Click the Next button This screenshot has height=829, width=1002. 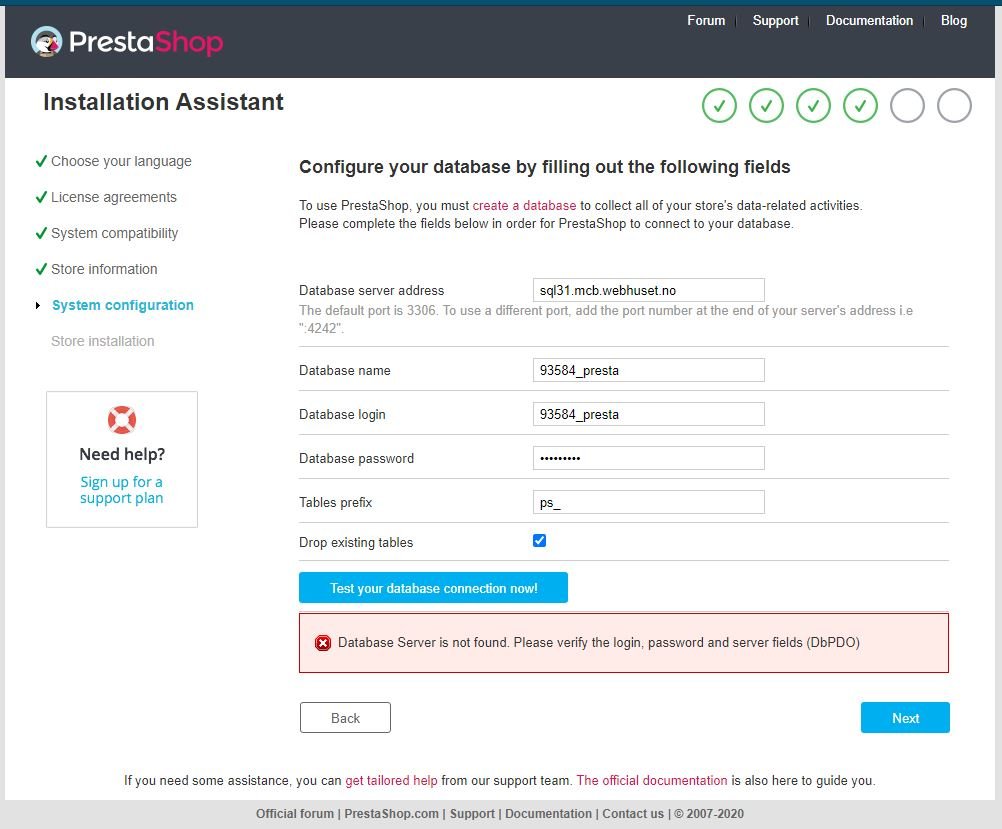(x=905, y=718)
